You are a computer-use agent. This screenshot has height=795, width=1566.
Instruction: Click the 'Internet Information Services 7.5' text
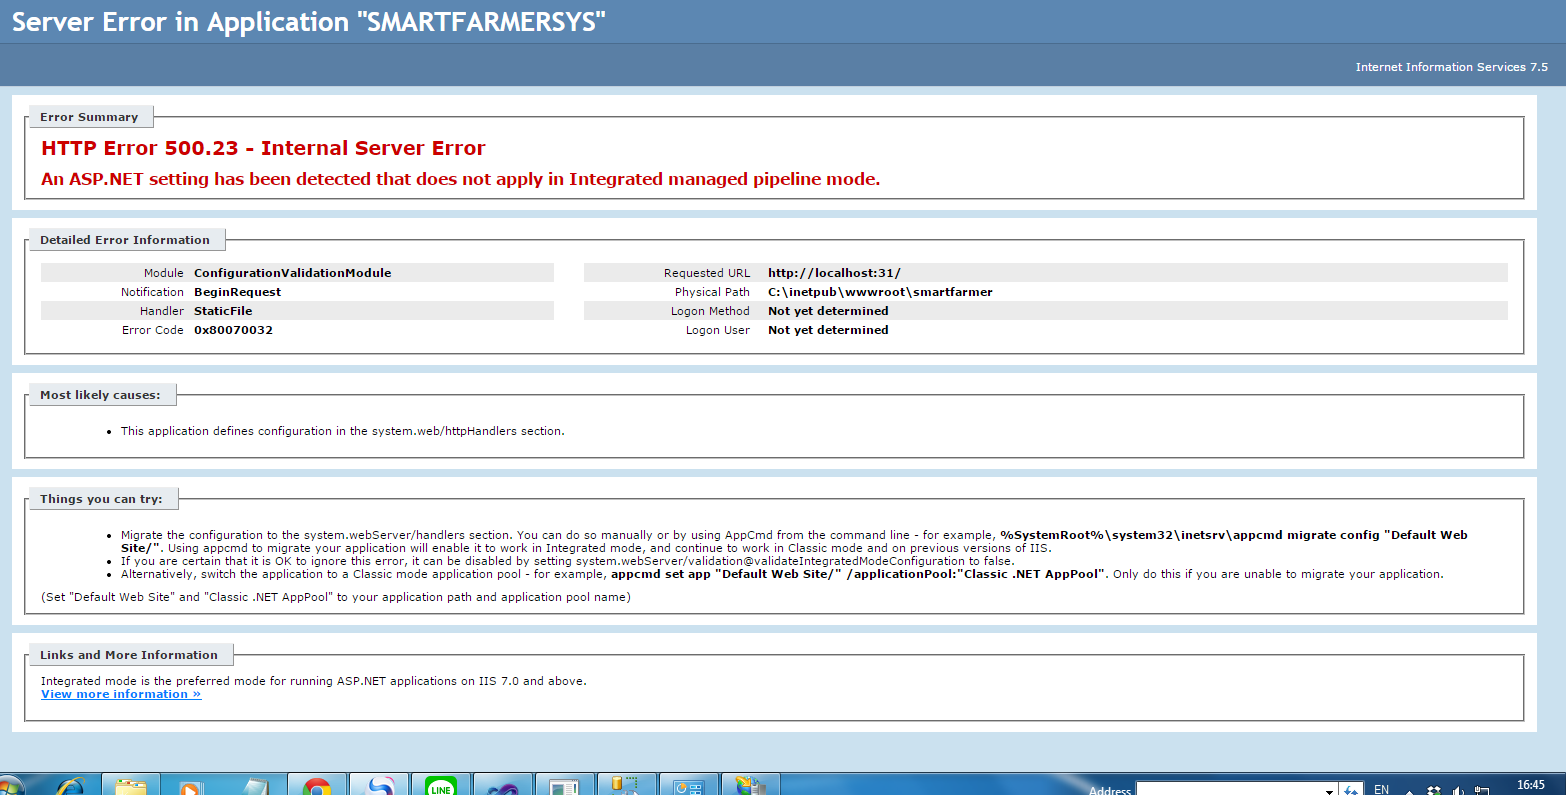pyautogui.click(x=1451, y=67)
